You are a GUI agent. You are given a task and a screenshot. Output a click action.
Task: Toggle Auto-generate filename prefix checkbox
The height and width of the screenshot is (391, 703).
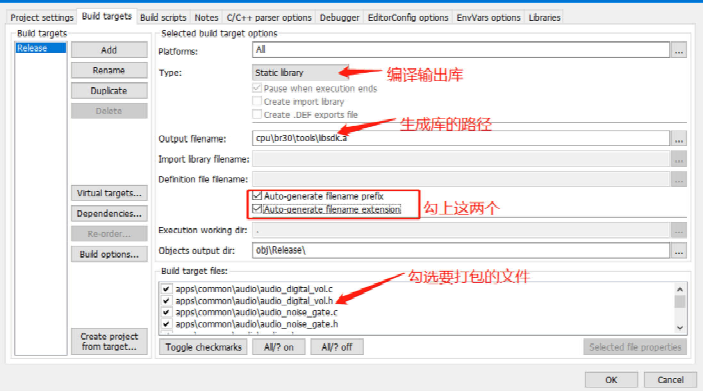click(x=257, y=196)
